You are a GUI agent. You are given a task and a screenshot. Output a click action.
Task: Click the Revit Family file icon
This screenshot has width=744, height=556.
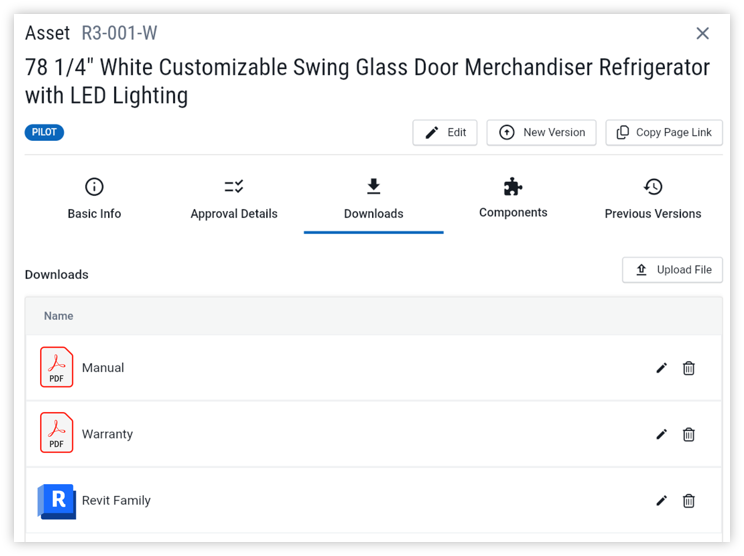pos(57,500)
